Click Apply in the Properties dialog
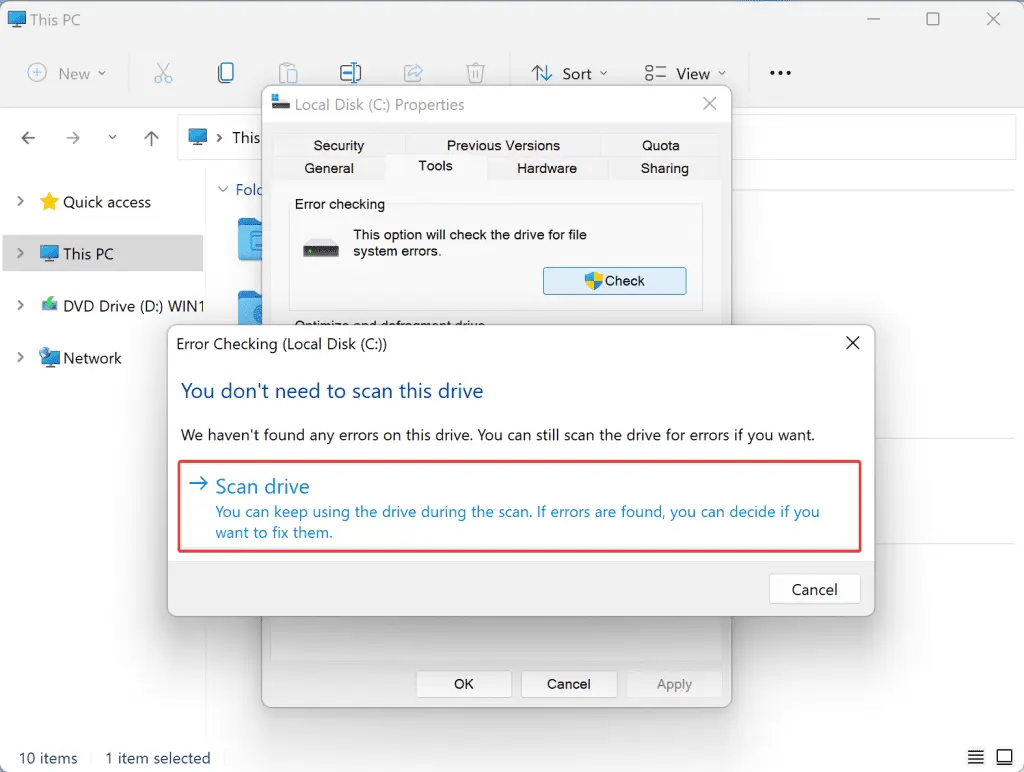This screenshot has height=772, width=1024. pos(674,684)
